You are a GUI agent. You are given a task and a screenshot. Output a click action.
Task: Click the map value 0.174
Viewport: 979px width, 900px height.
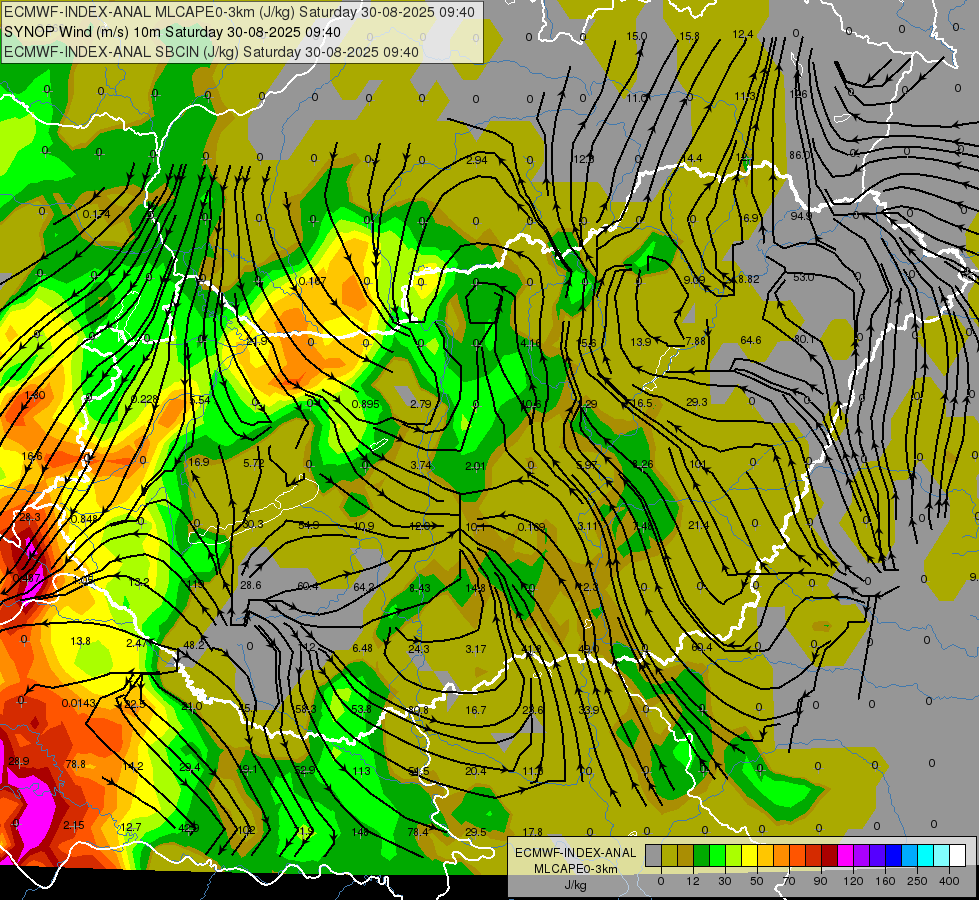[96, 214]
